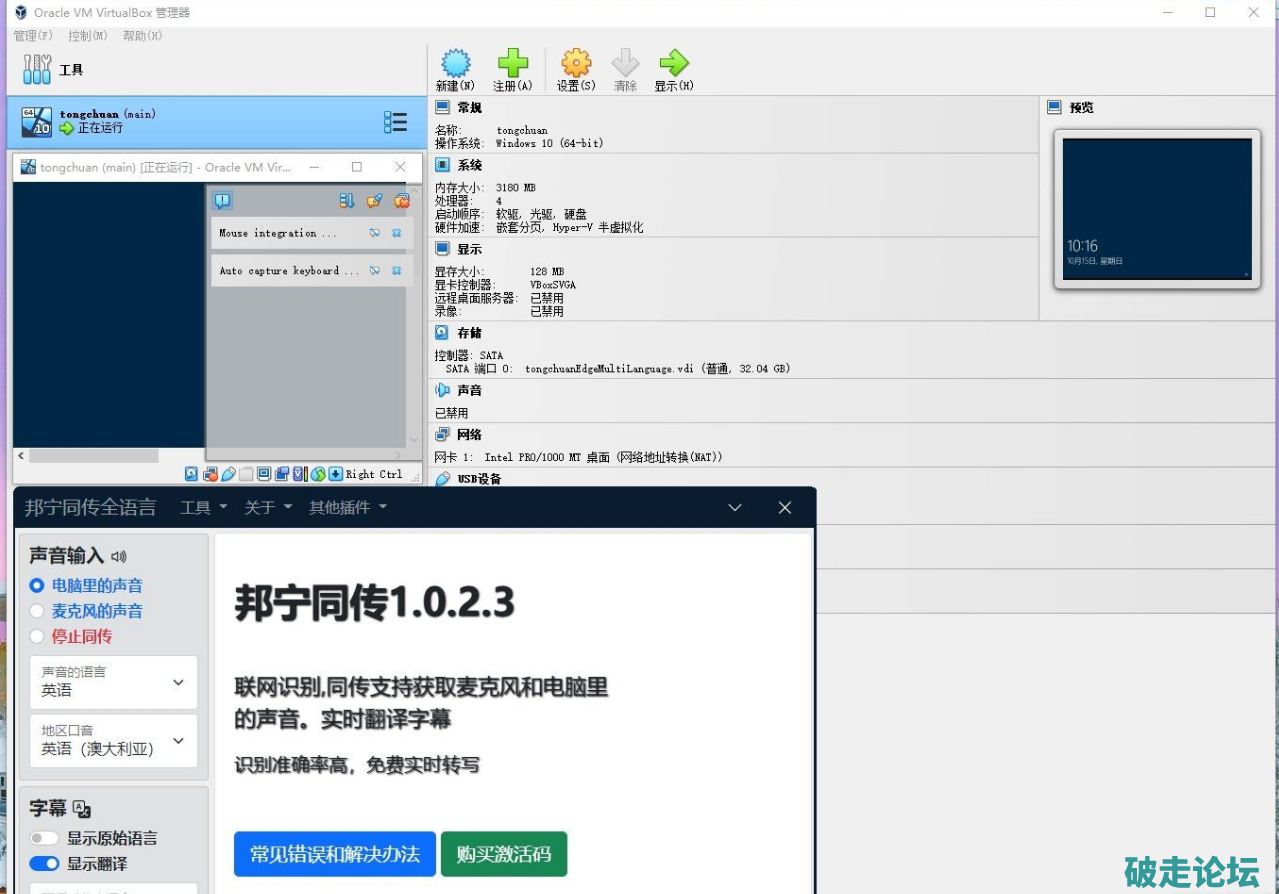1279x894 pixels.
Task: Click the 常见错误和解决办法 button
Action: click(x=334, y=854)
